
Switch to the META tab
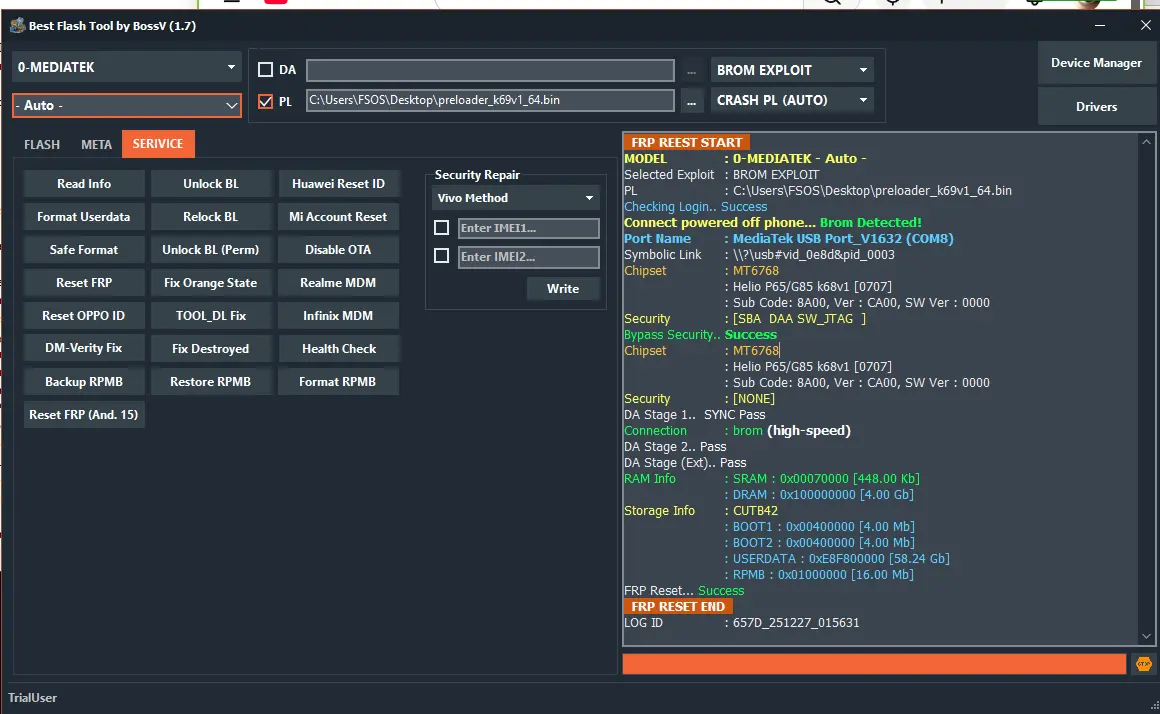click(x=96, y=144)
